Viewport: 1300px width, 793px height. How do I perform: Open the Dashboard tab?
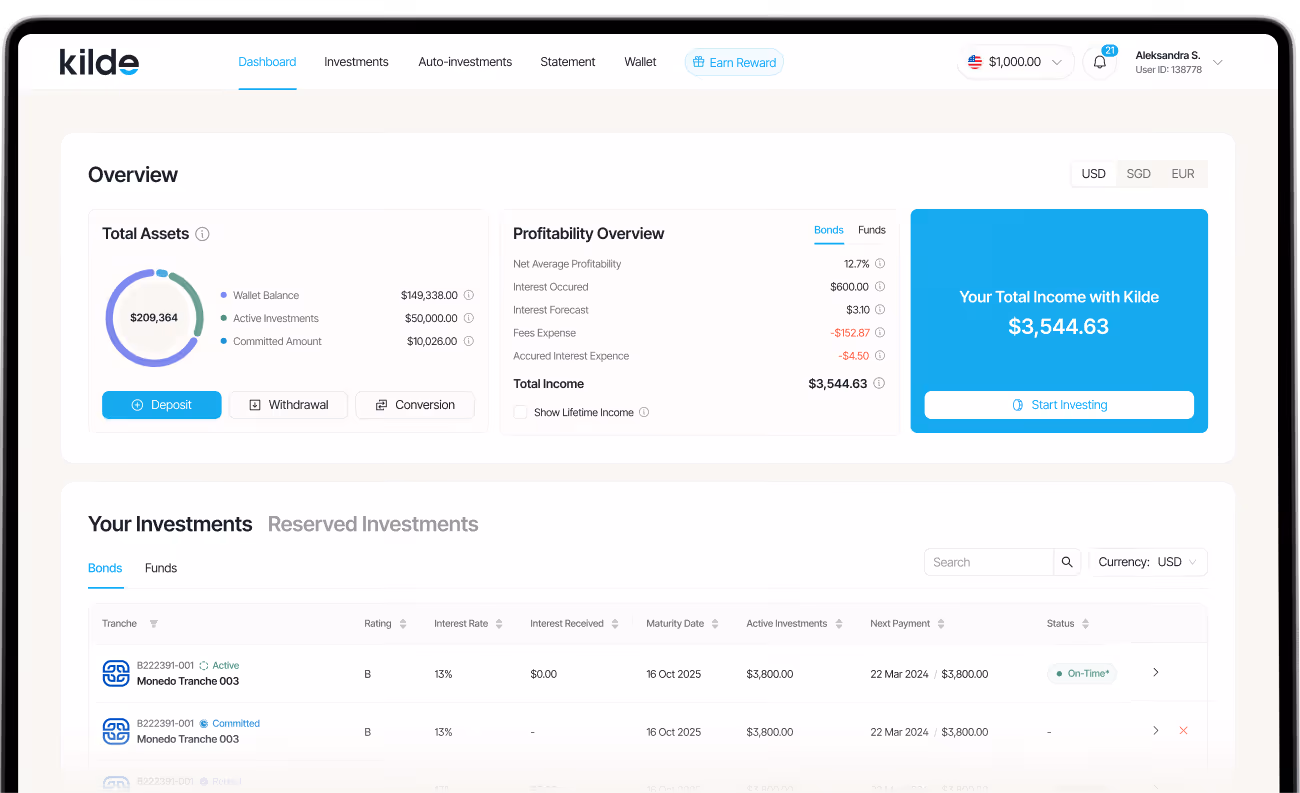click(267, 62)
